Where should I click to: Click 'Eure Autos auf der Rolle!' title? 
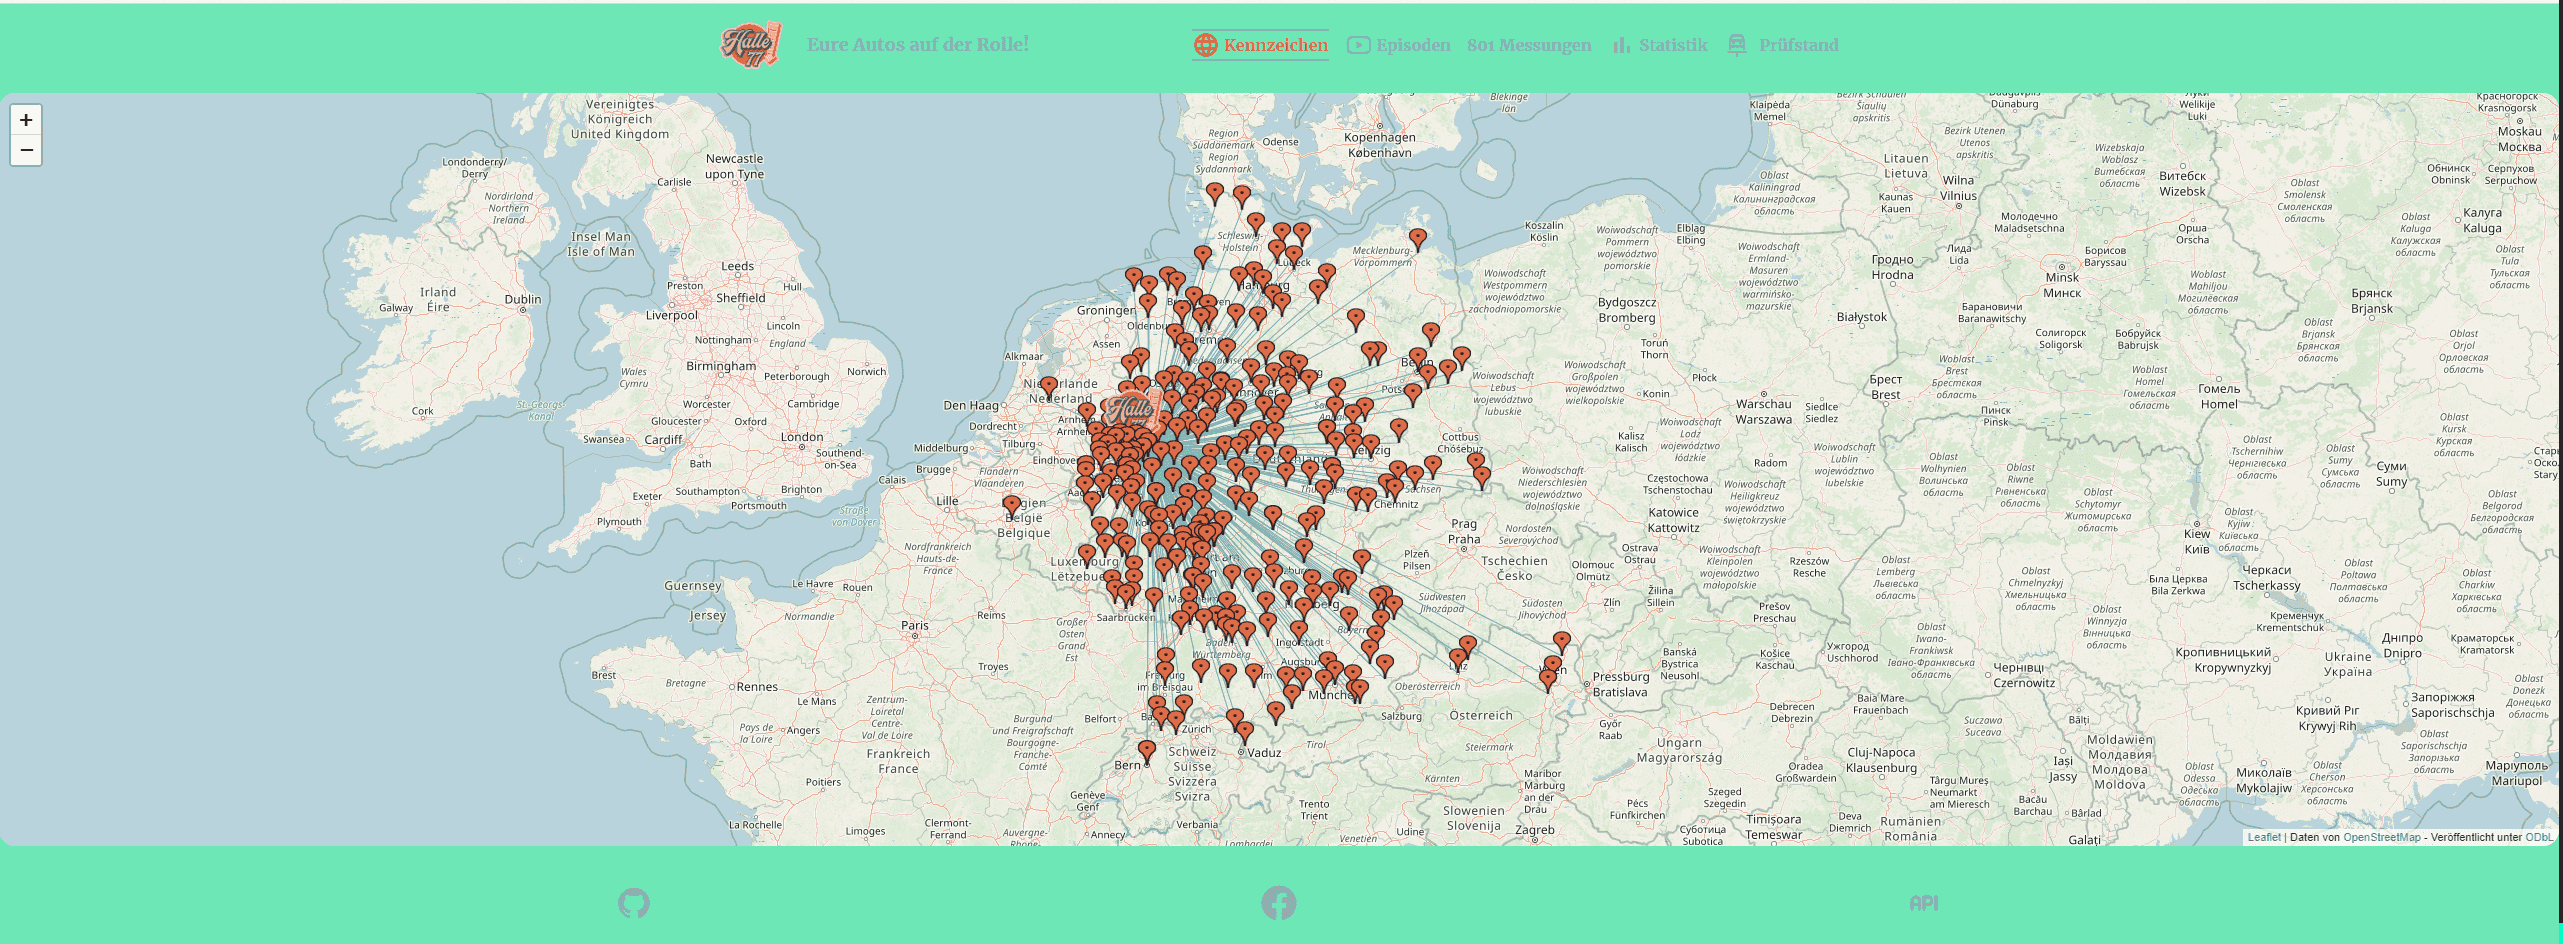tap(918, 44)
